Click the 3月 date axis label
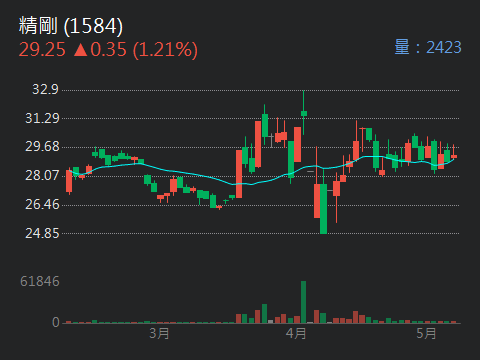Image resolution: width=480 pixels, height=360 pixels. tap(159, 333)
